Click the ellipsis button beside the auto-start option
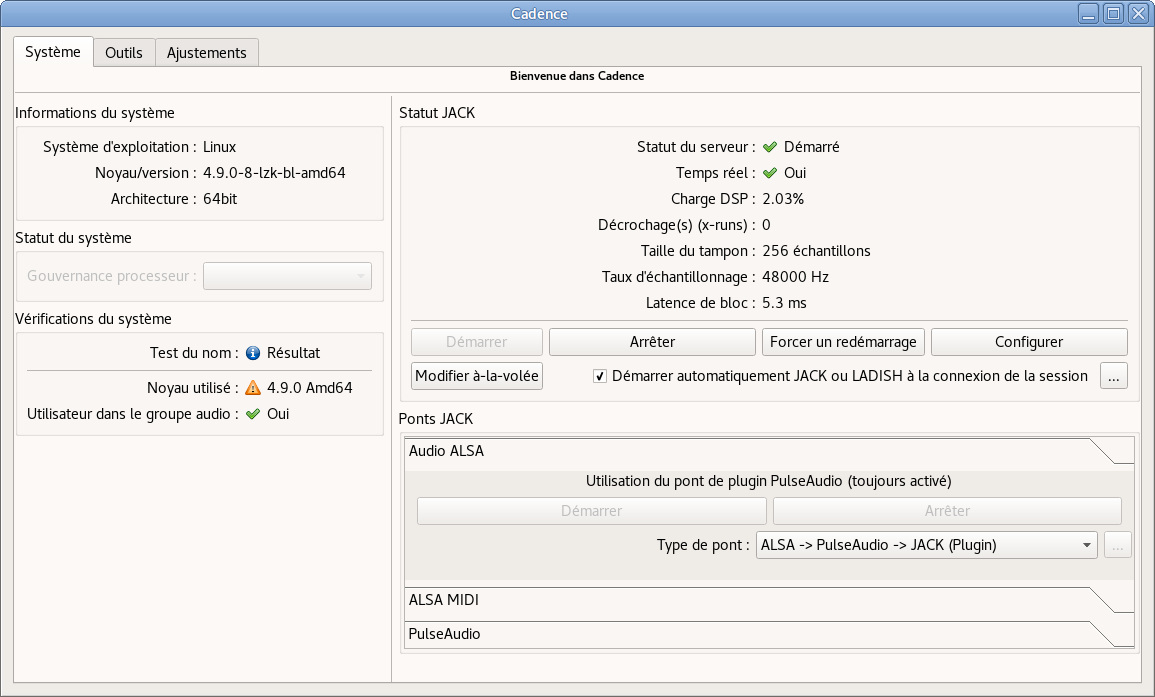The height and width of the screenshot is (697, 1155). (1114, 376)
